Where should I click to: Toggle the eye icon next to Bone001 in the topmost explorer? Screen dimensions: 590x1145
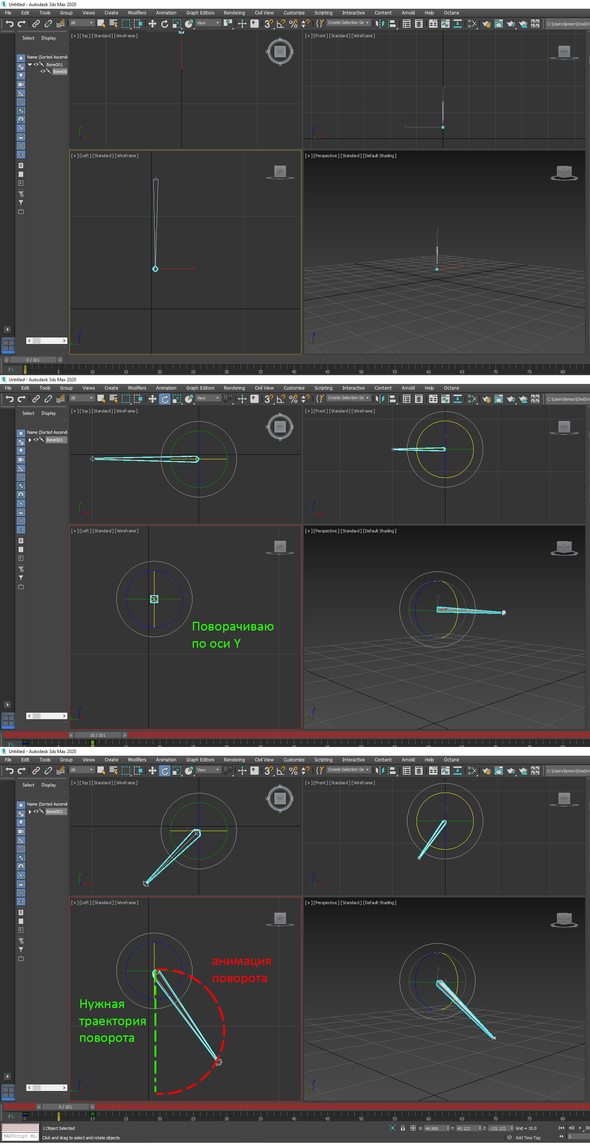pyautogui.click(x=36, y=64)
